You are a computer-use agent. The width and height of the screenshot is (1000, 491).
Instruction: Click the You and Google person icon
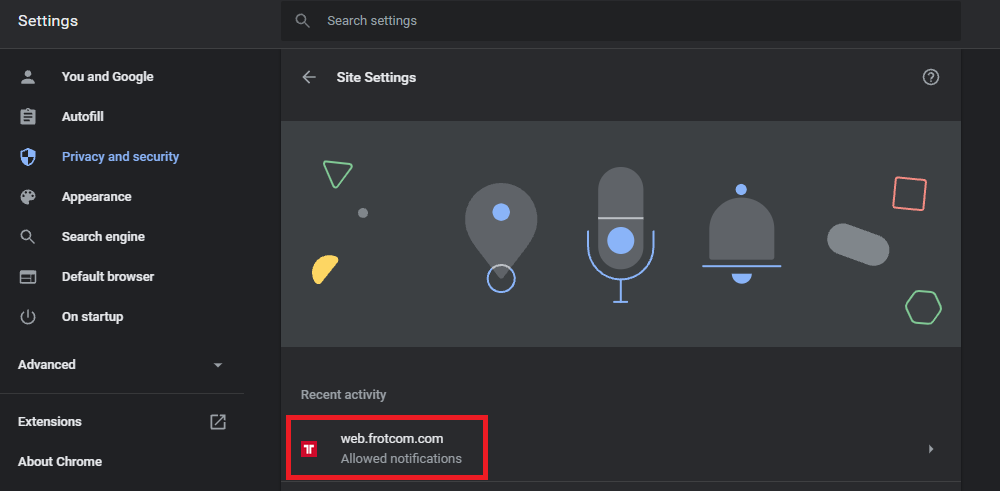[x=28, y=77]
